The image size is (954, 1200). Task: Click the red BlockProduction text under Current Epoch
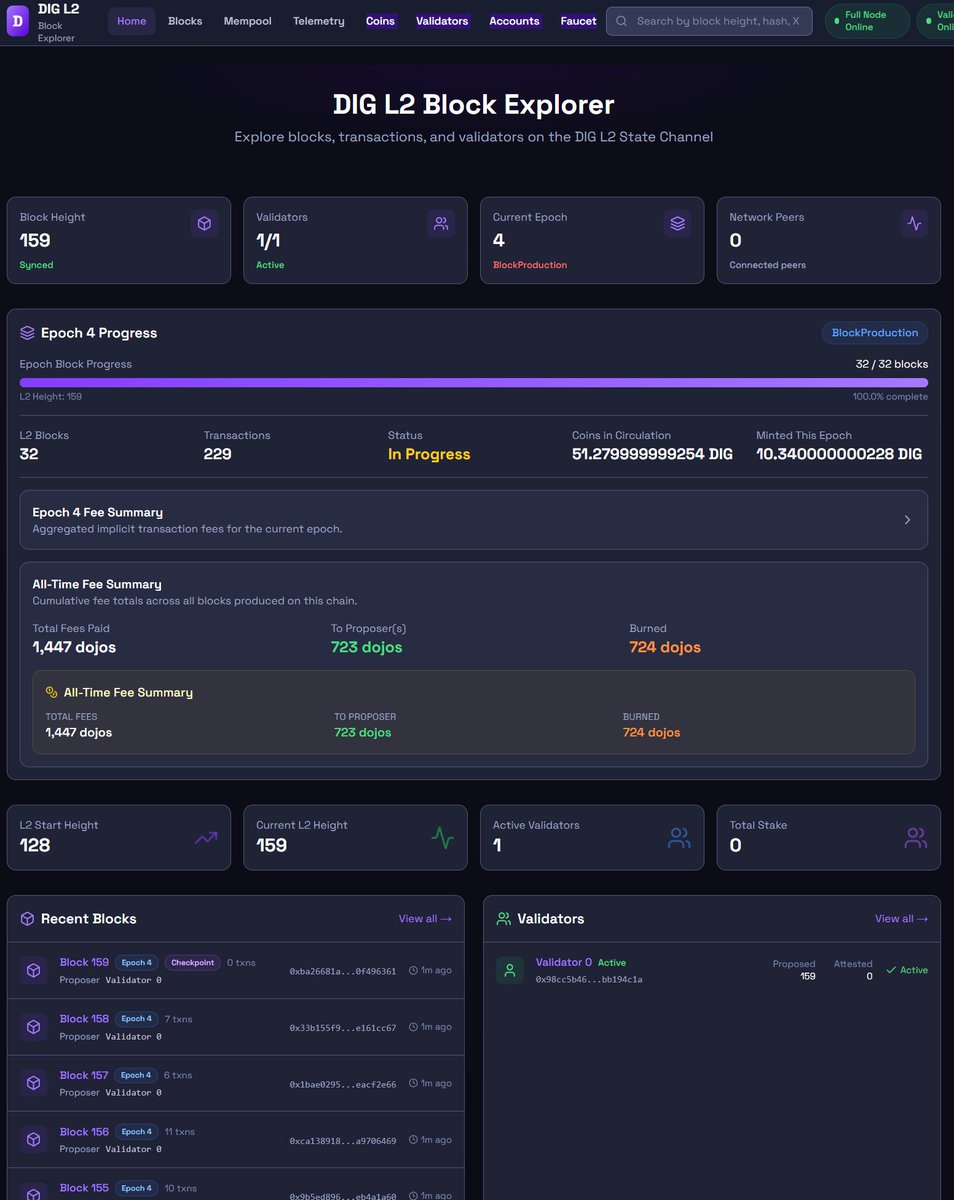pos(530,265)
